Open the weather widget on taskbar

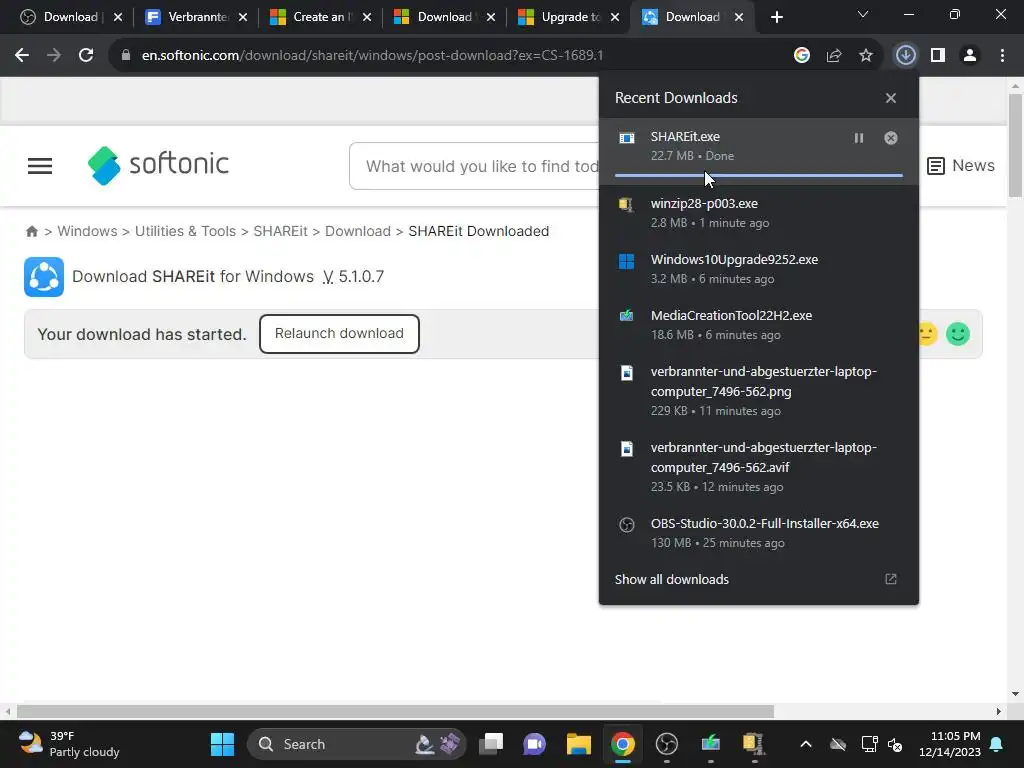pyautogui.click(x=69, y=744)
